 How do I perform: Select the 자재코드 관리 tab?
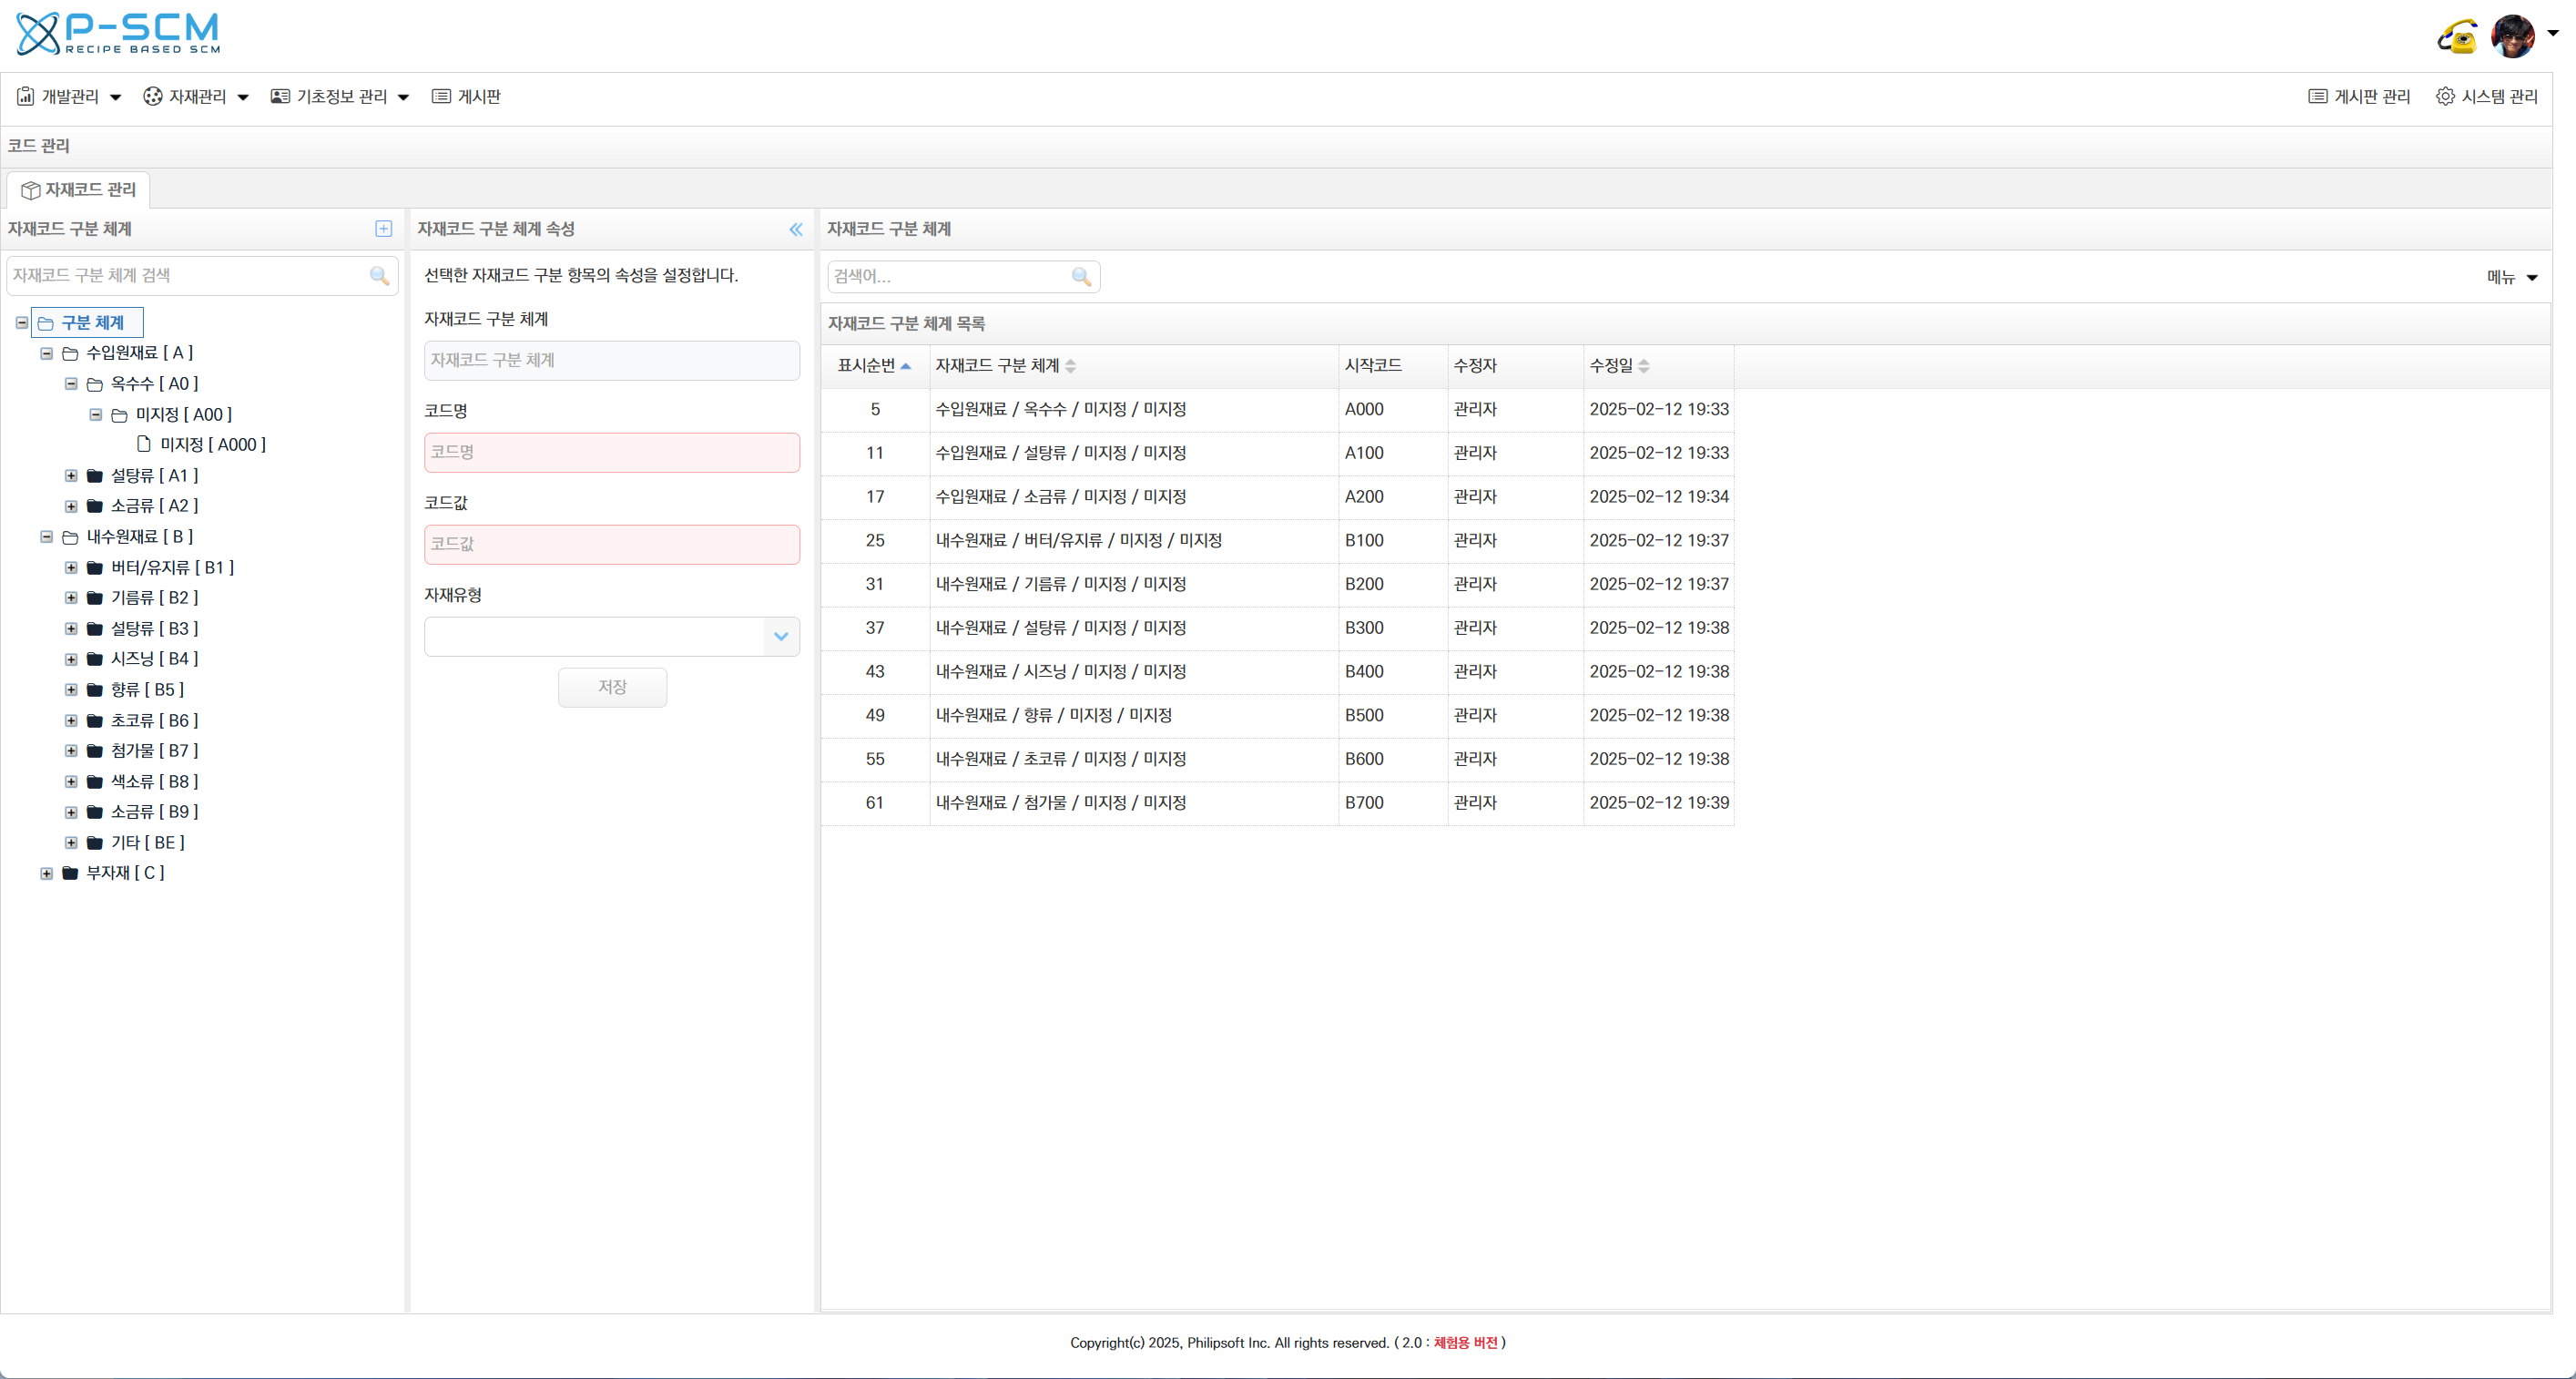coord(78,190)
